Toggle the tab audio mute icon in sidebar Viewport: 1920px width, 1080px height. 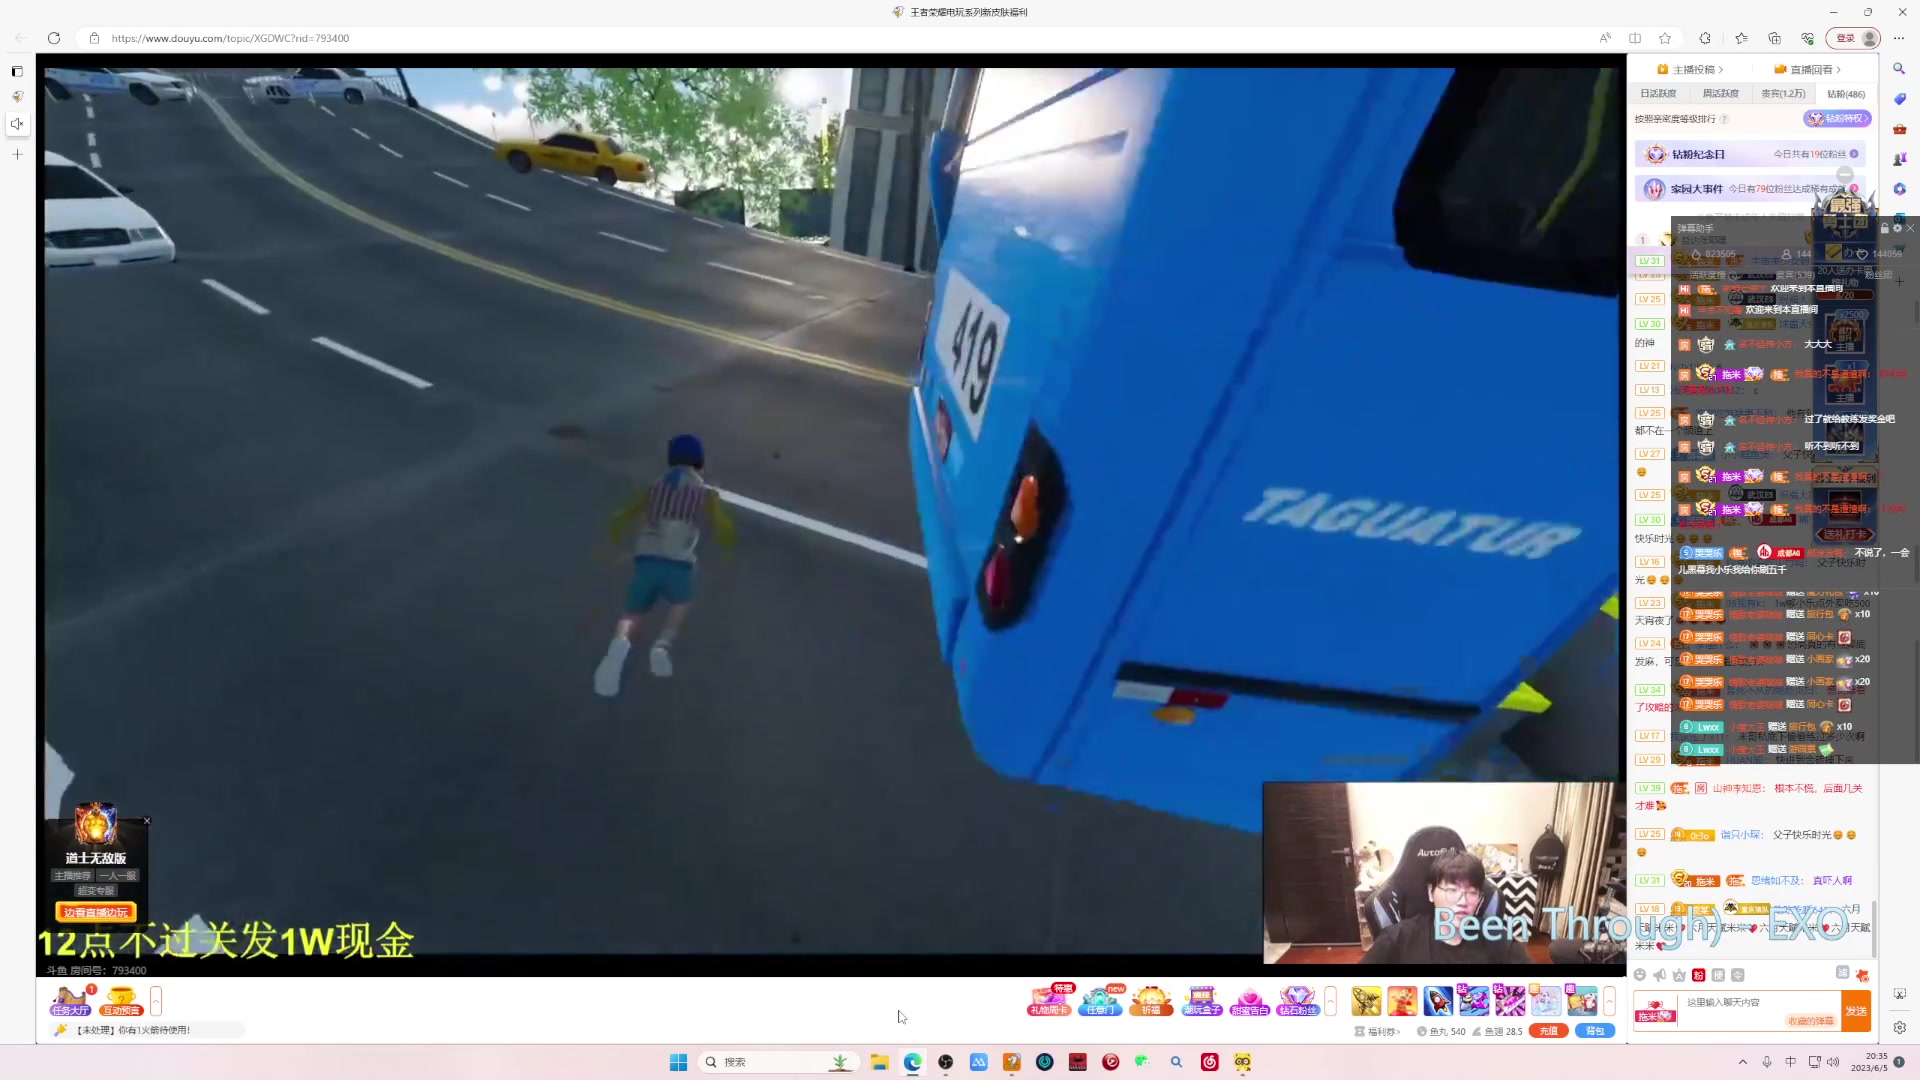tap(17, 124)
